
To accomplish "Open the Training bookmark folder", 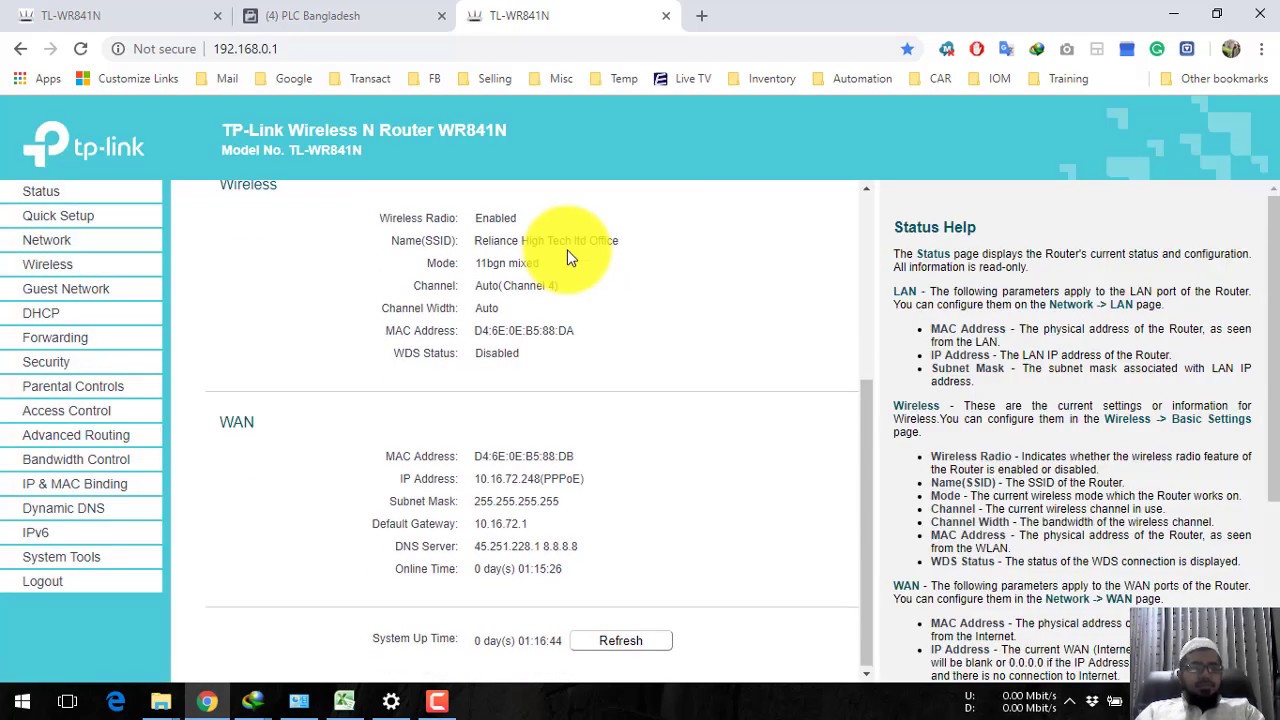I will pos(1057,78).
